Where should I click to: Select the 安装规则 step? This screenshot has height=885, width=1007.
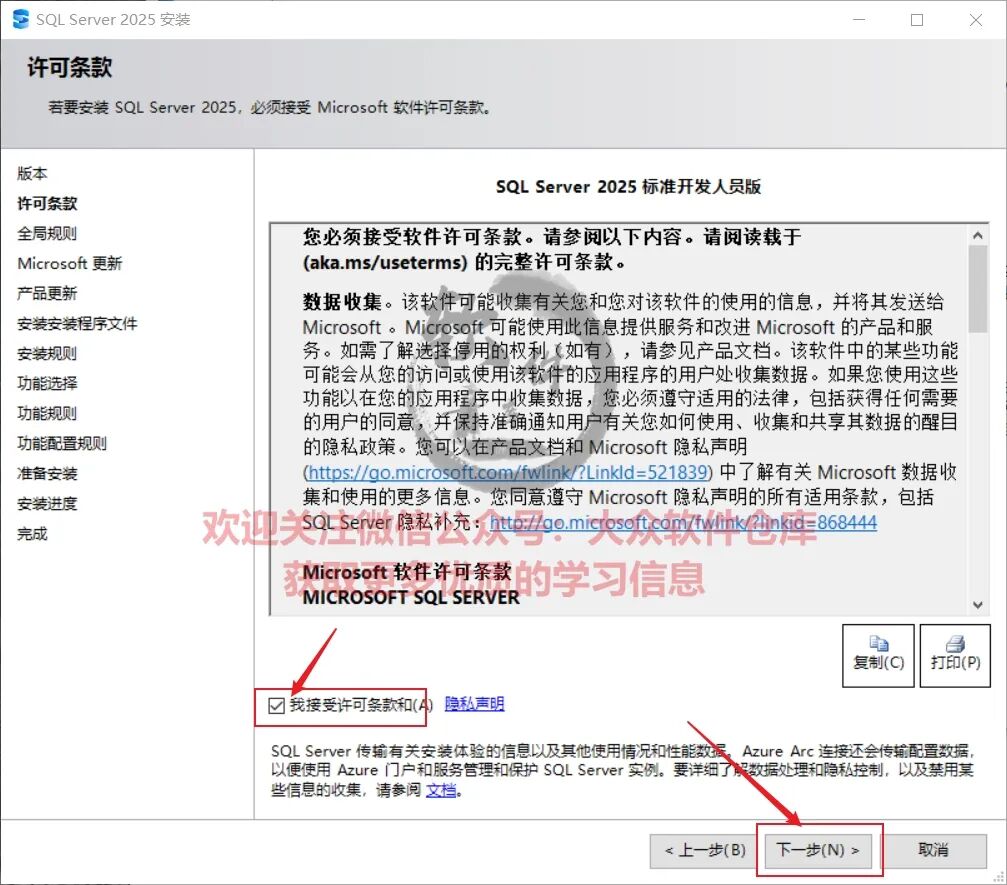tap(47, 354)
